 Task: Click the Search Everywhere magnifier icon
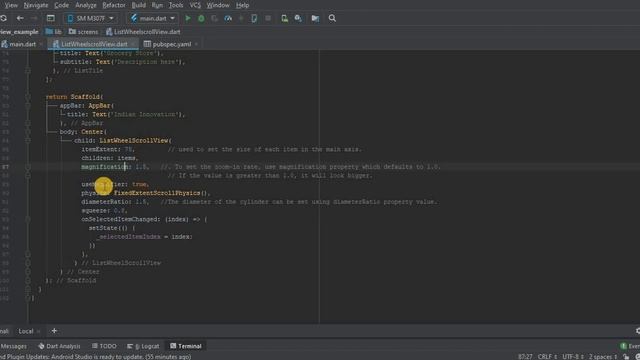pos(332,18)
